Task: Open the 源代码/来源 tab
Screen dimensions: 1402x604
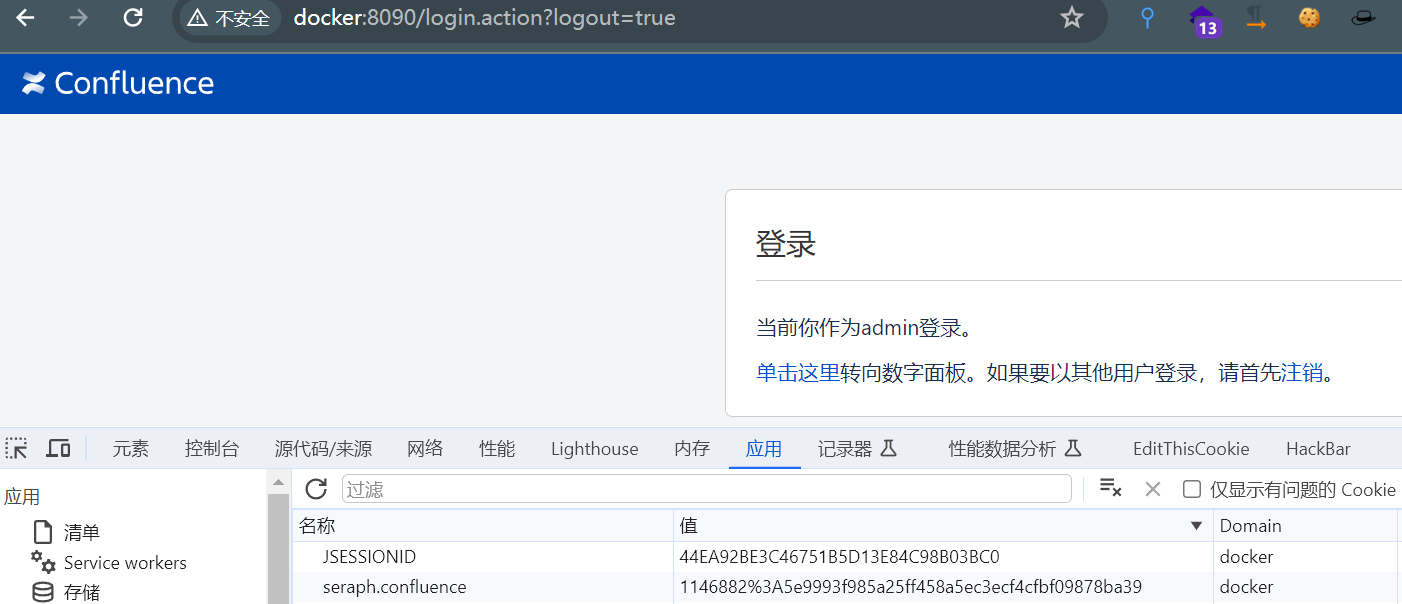Action: click(x=323, y=449)
